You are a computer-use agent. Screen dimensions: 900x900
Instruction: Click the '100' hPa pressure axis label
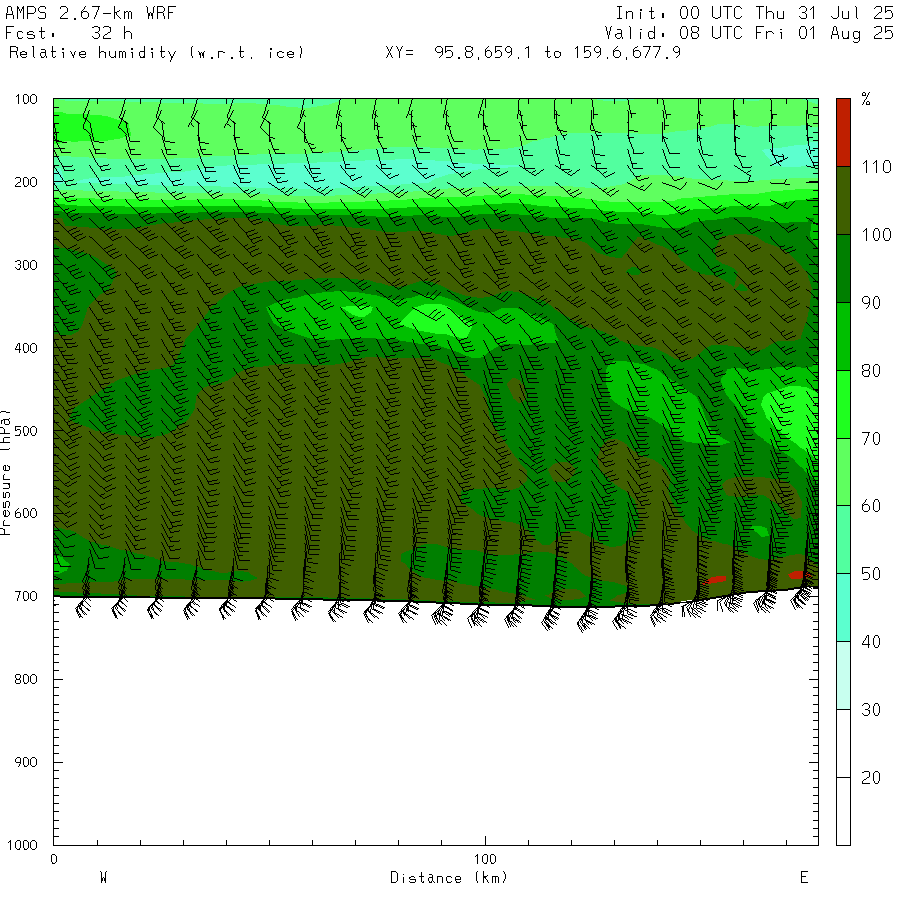coord(26,99)
